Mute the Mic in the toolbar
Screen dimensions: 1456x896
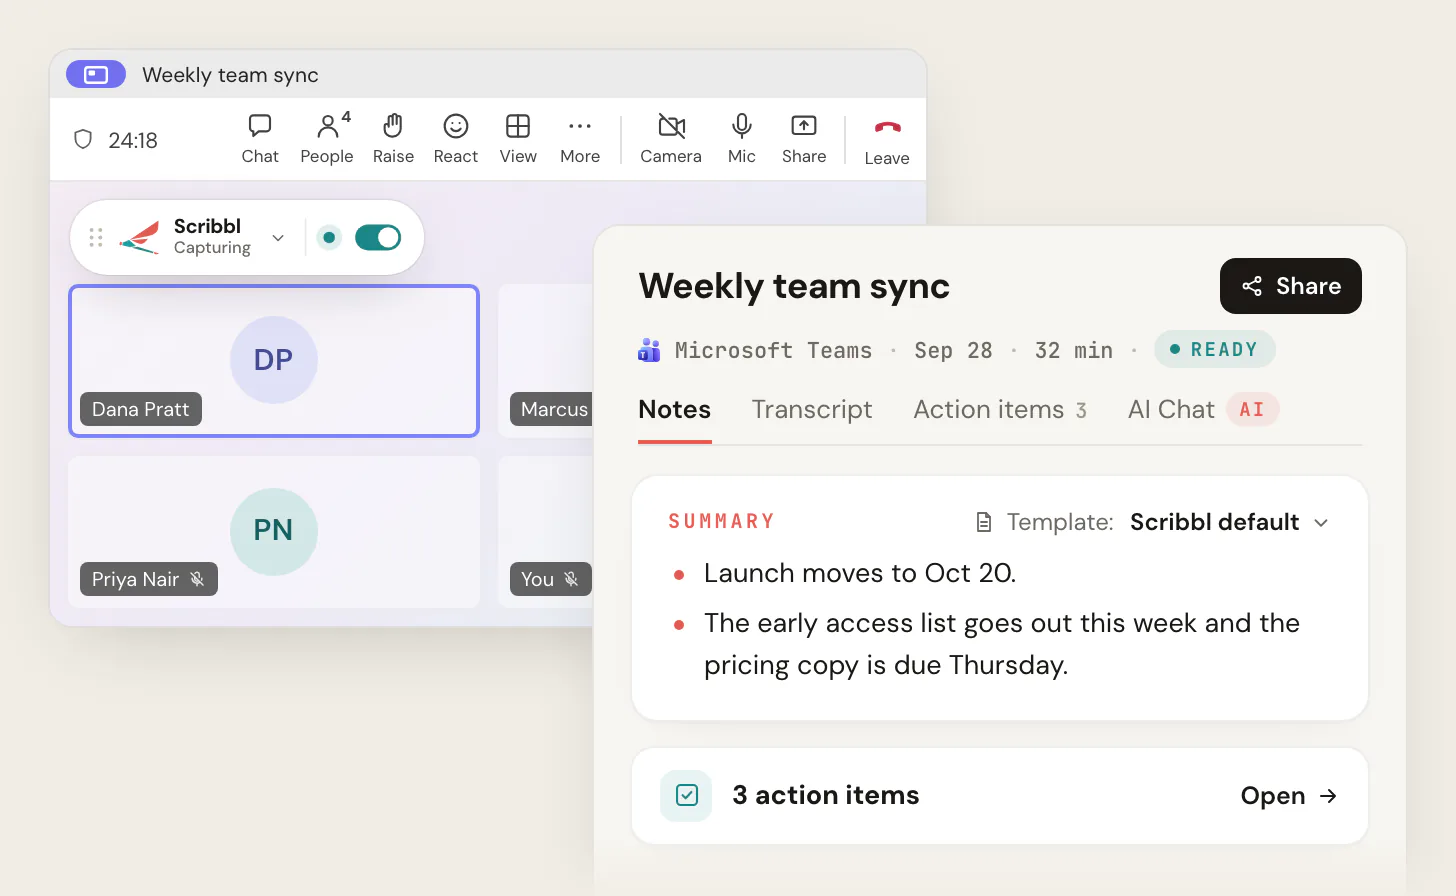(742, 139)
